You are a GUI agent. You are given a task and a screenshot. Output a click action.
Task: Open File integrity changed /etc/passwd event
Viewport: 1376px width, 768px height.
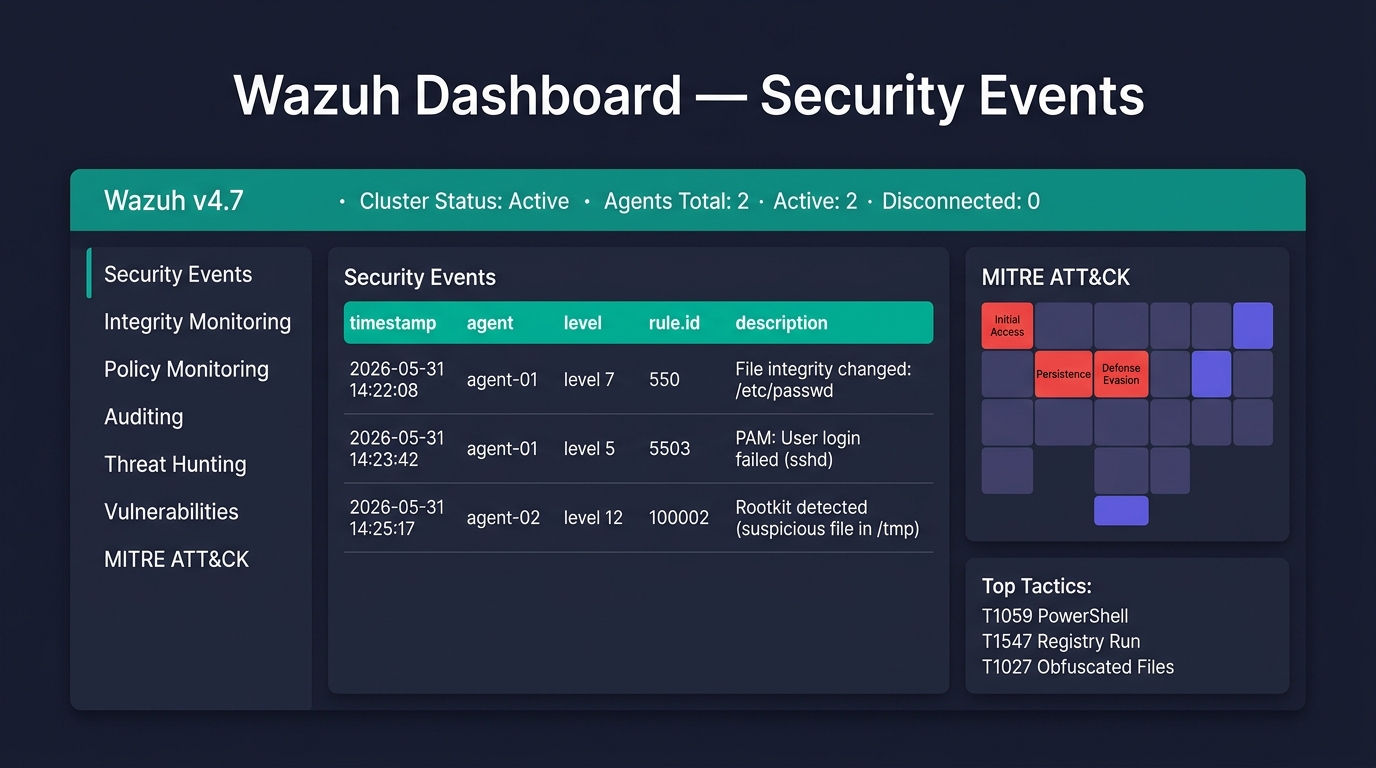pyautogui.click(x=823, y=380)
